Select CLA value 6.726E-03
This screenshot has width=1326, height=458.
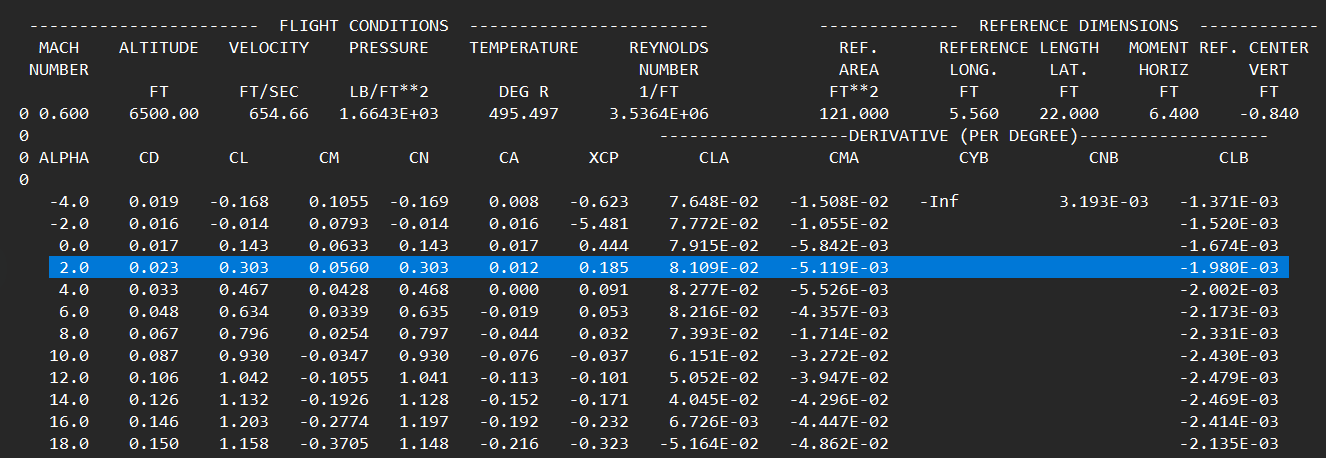714,422
